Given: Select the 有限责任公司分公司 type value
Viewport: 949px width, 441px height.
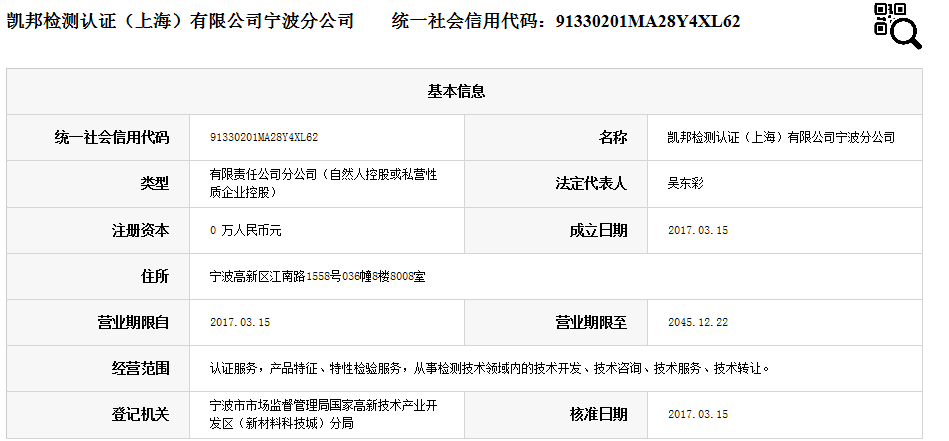Looking at the screenshot, I should (324, 183).
